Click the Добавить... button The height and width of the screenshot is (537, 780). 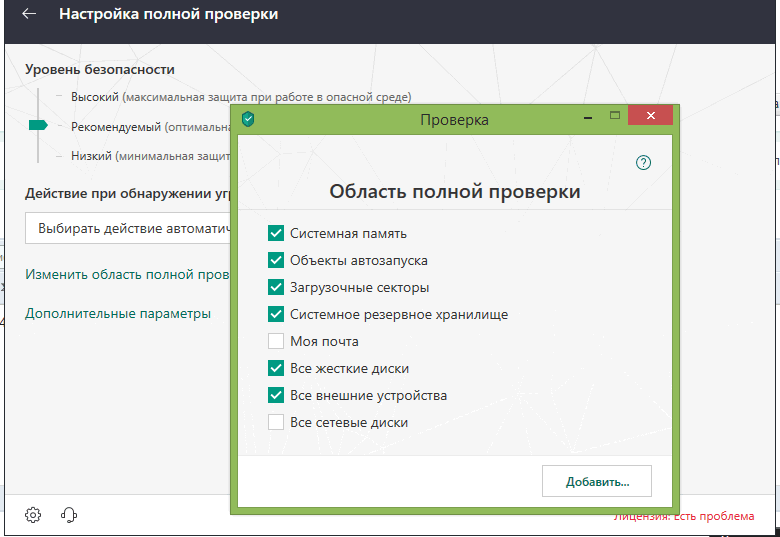click(x=597, y=481)
